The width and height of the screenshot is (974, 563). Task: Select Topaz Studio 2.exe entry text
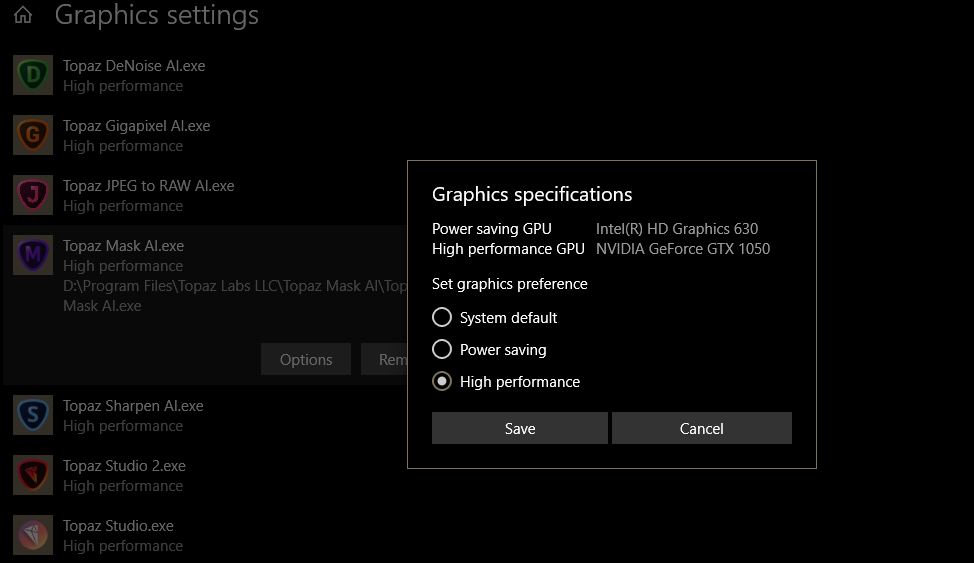tap(124, 465)
